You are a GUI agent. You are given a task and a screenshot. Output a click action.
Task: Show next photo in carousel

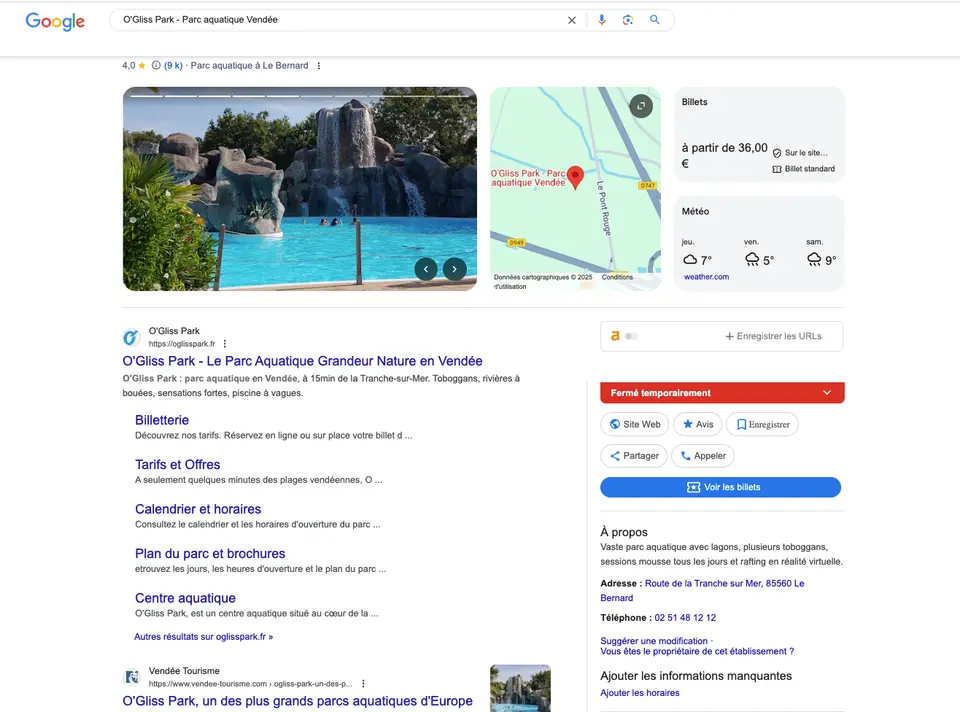[454, 269]
